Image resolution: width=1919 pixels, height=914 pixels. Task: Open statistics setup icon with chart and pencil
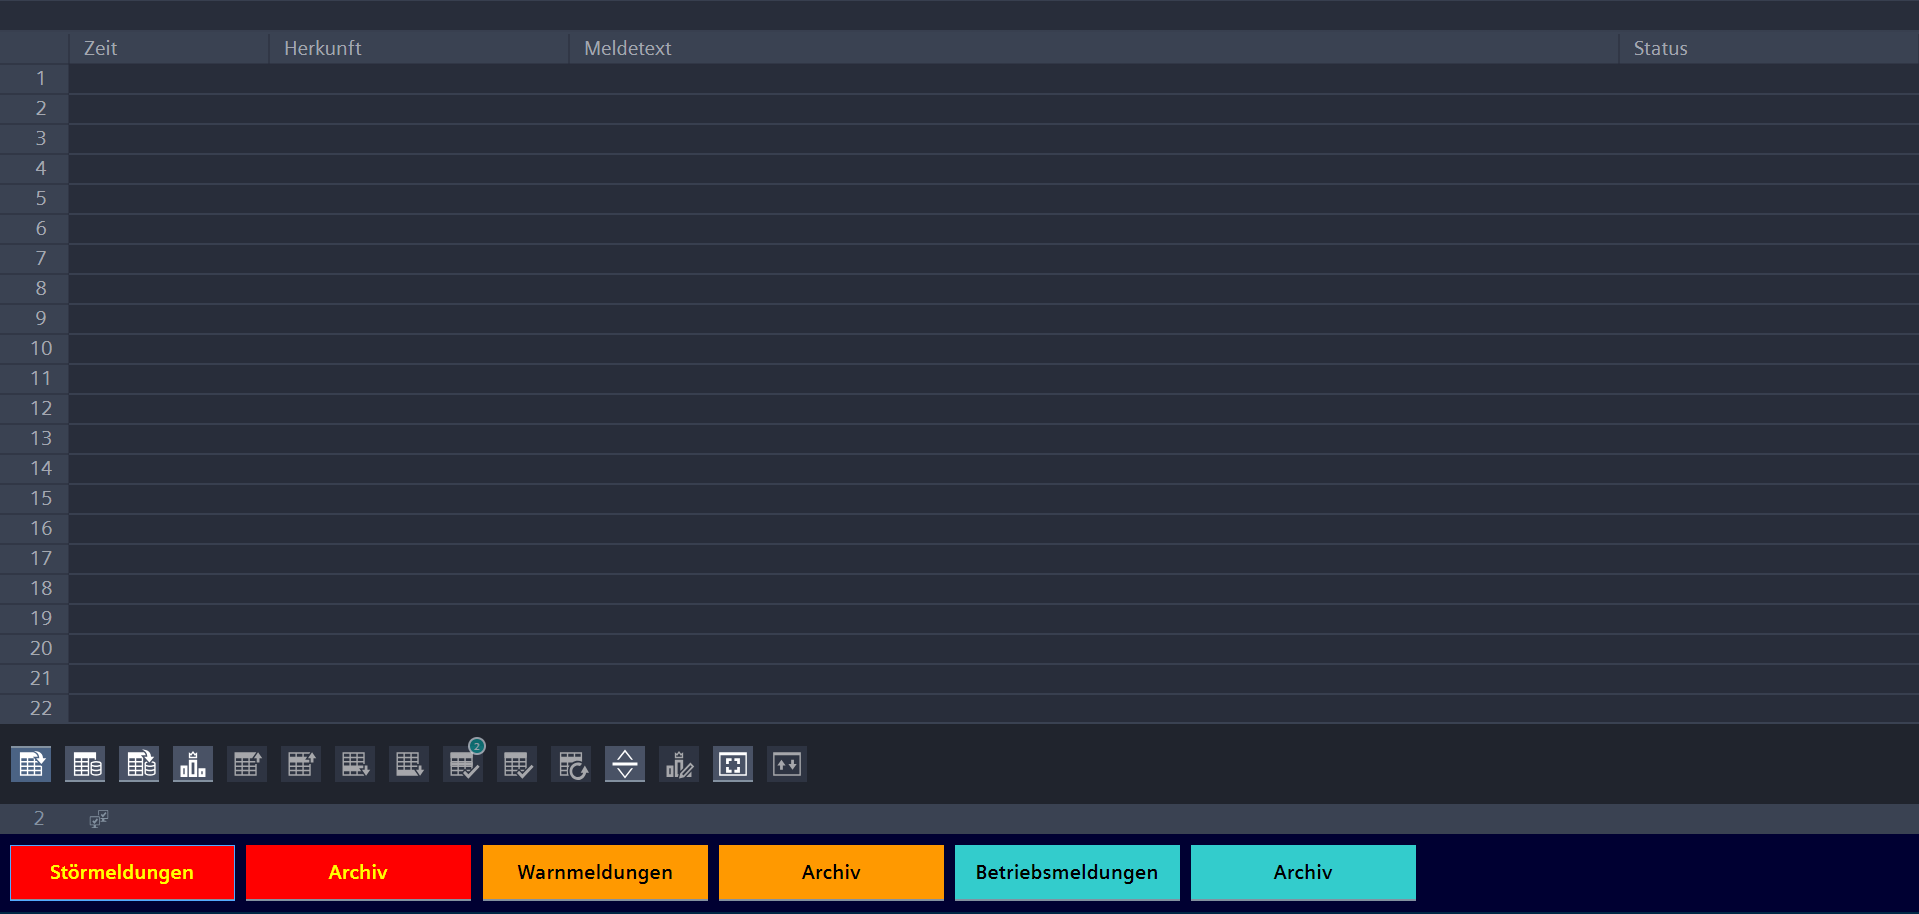679,765
